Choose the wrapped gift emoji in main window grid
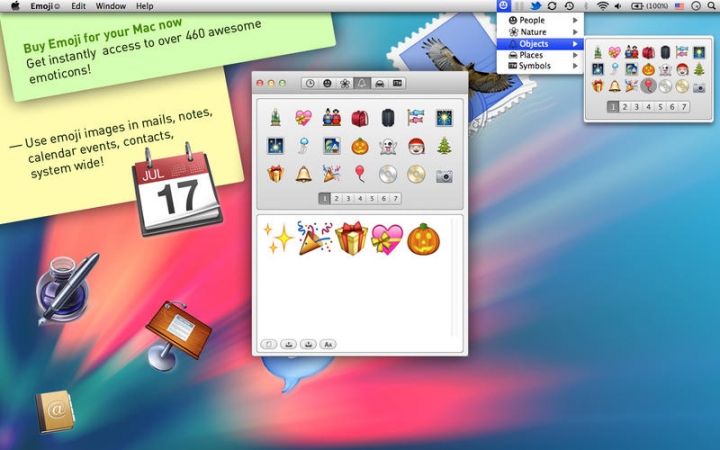 coord(276,174)
